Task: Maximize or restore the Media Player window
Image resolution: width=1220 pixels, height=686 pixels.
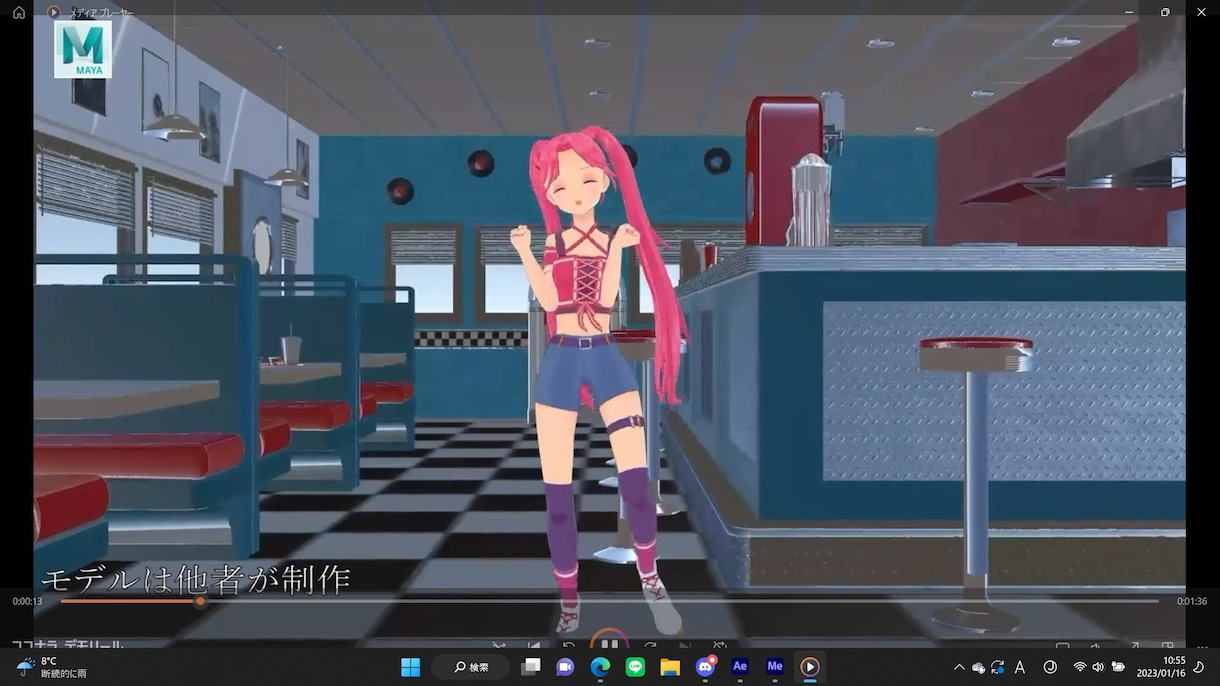Action: (1165, 12)
